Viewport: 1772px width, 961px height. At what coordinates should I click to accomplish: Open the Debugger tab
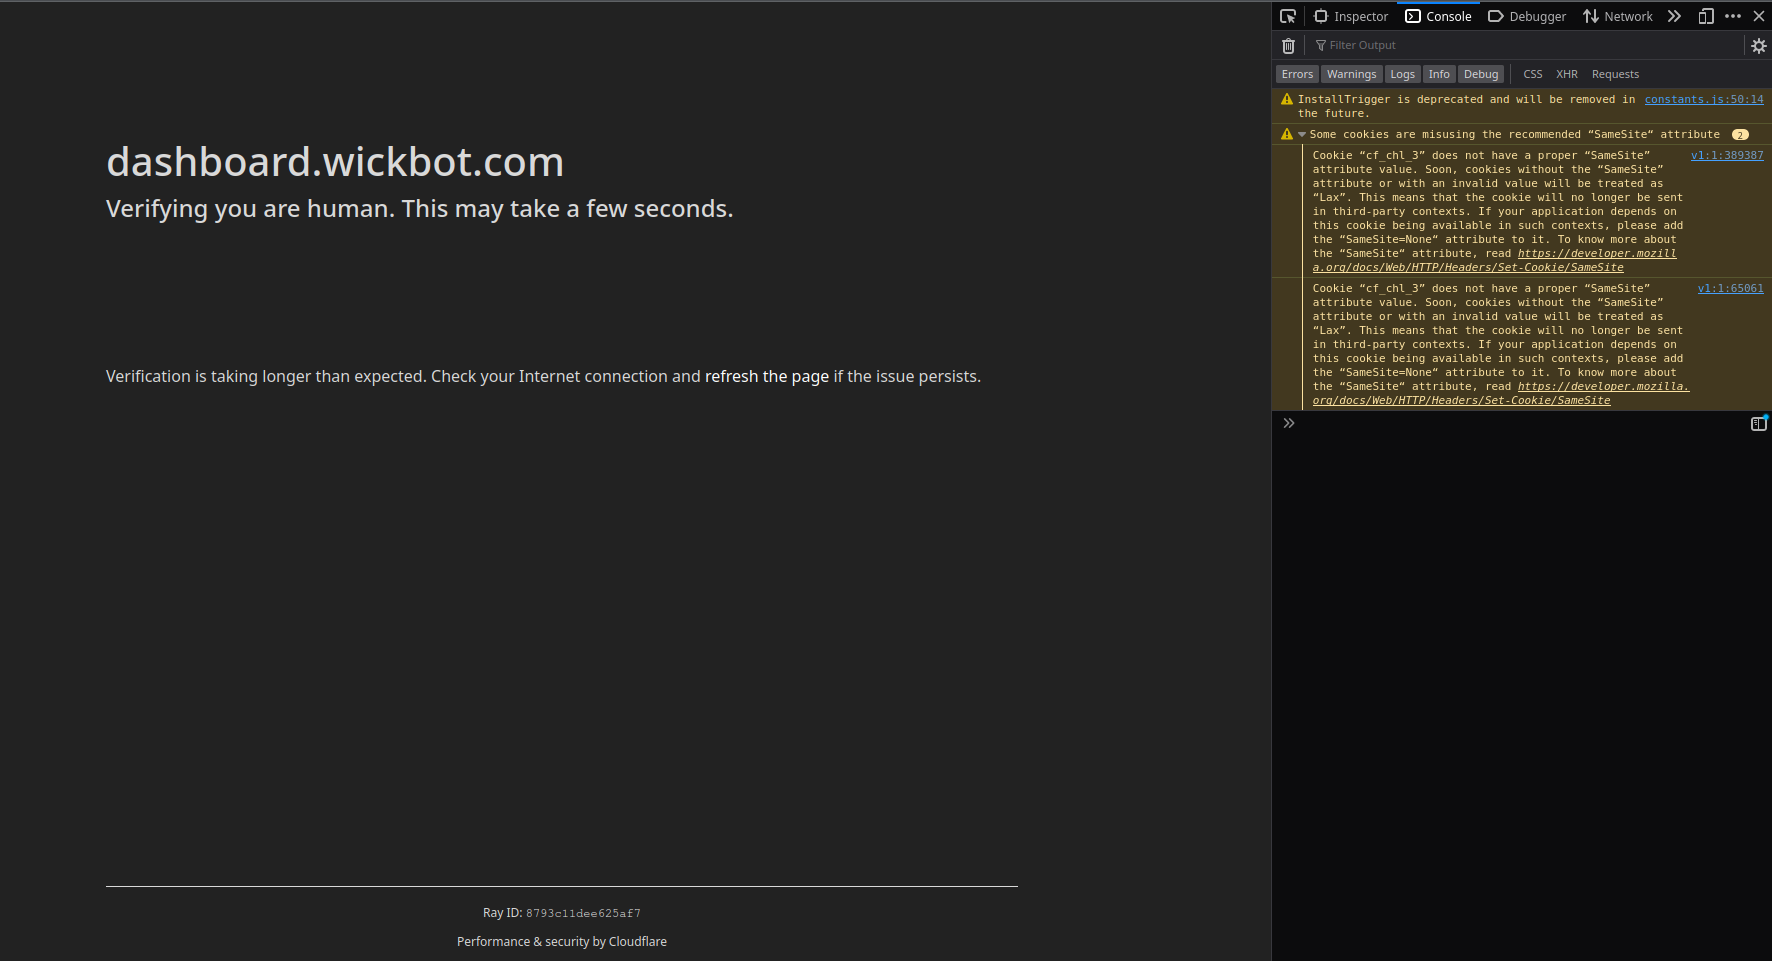(1527, 16)
